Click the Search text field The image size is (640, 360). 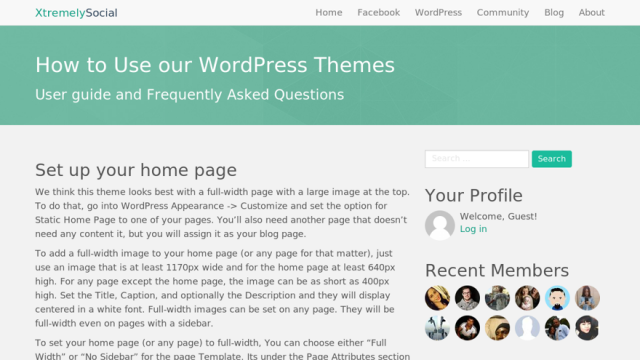[477, 159]
